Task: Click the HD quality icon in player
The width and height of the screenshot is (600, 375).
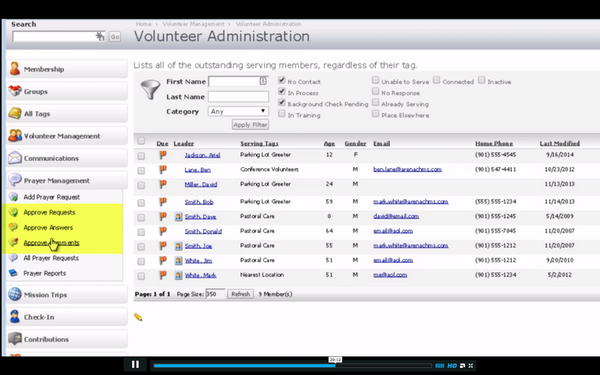Action: (452, 366)
